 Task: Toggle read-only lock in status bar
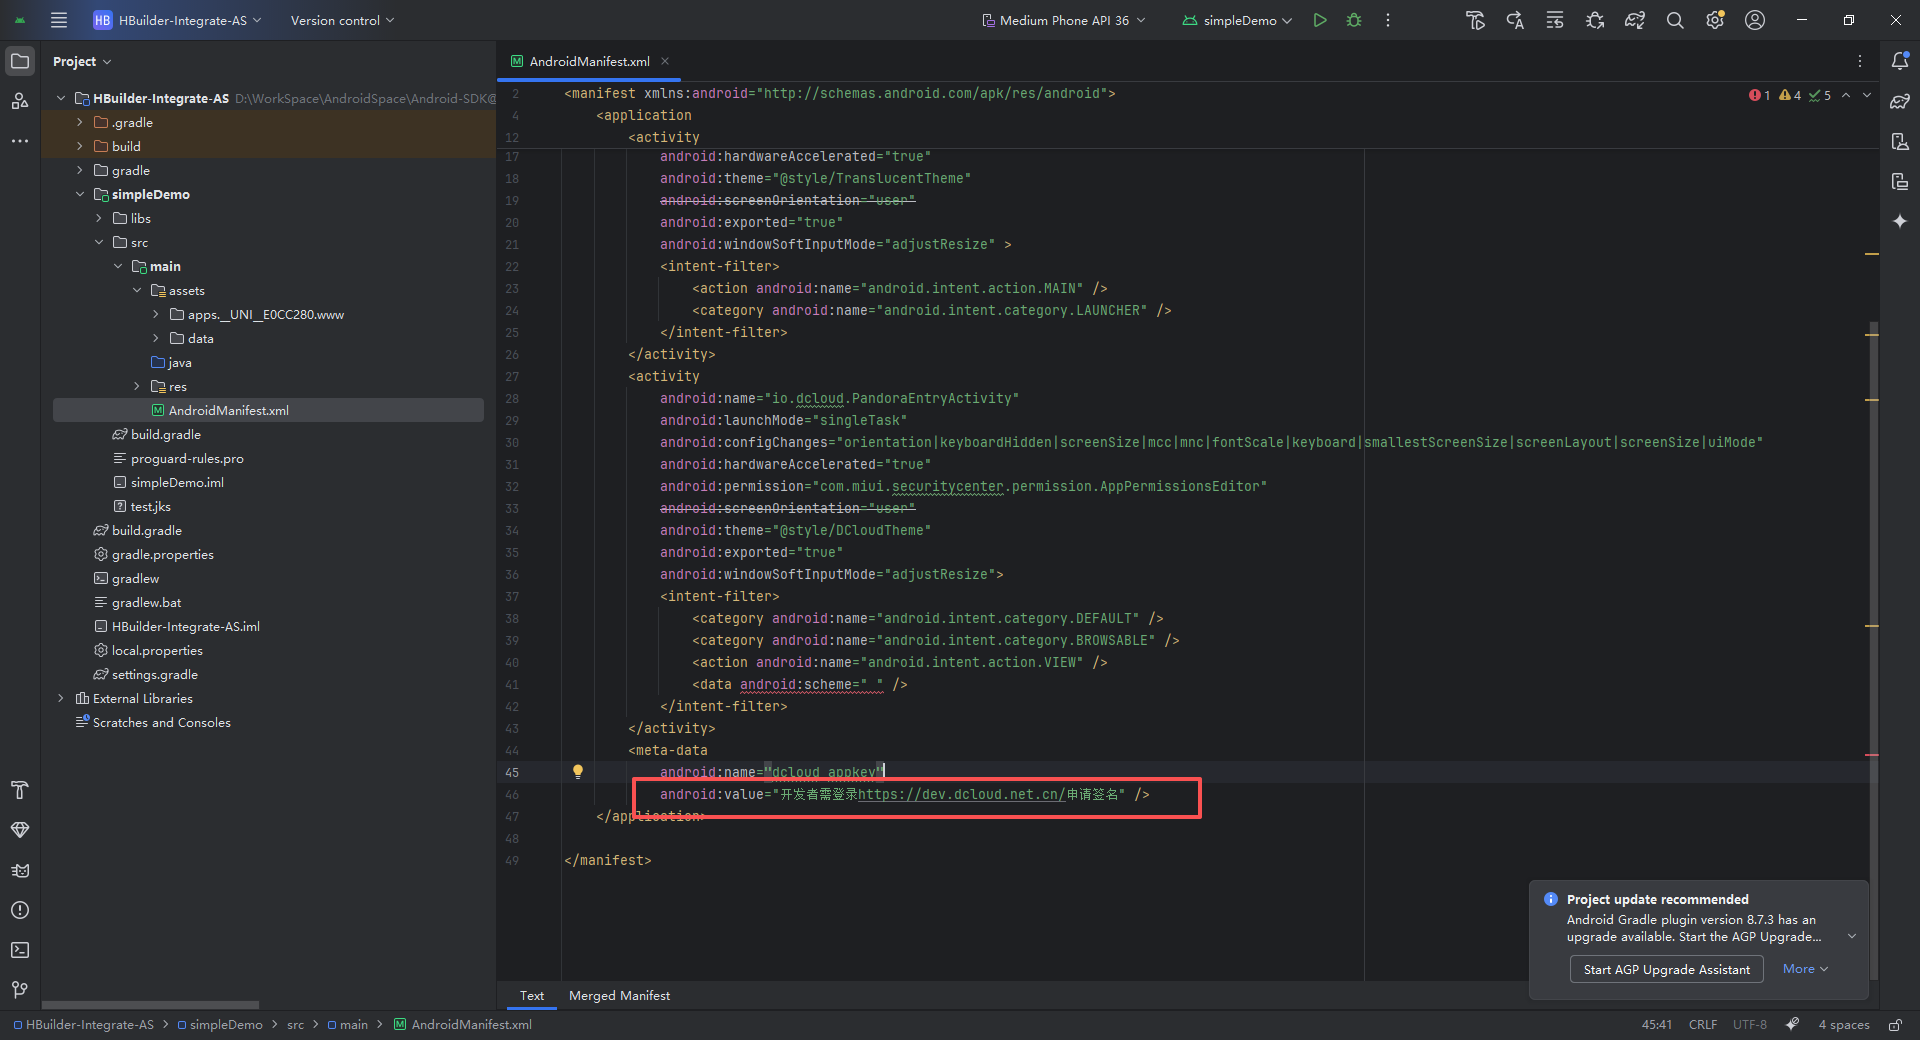[x=1895, y=1025]
